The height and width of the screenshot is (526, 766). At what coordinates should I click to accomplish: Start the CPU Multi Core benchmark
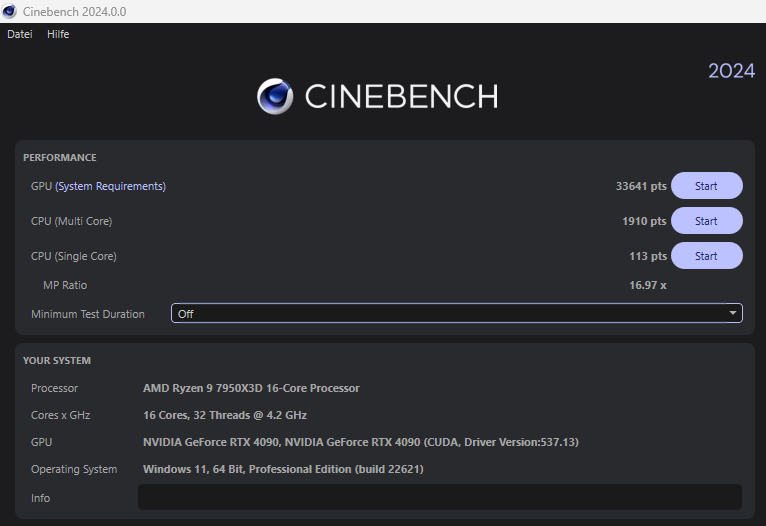706,221
